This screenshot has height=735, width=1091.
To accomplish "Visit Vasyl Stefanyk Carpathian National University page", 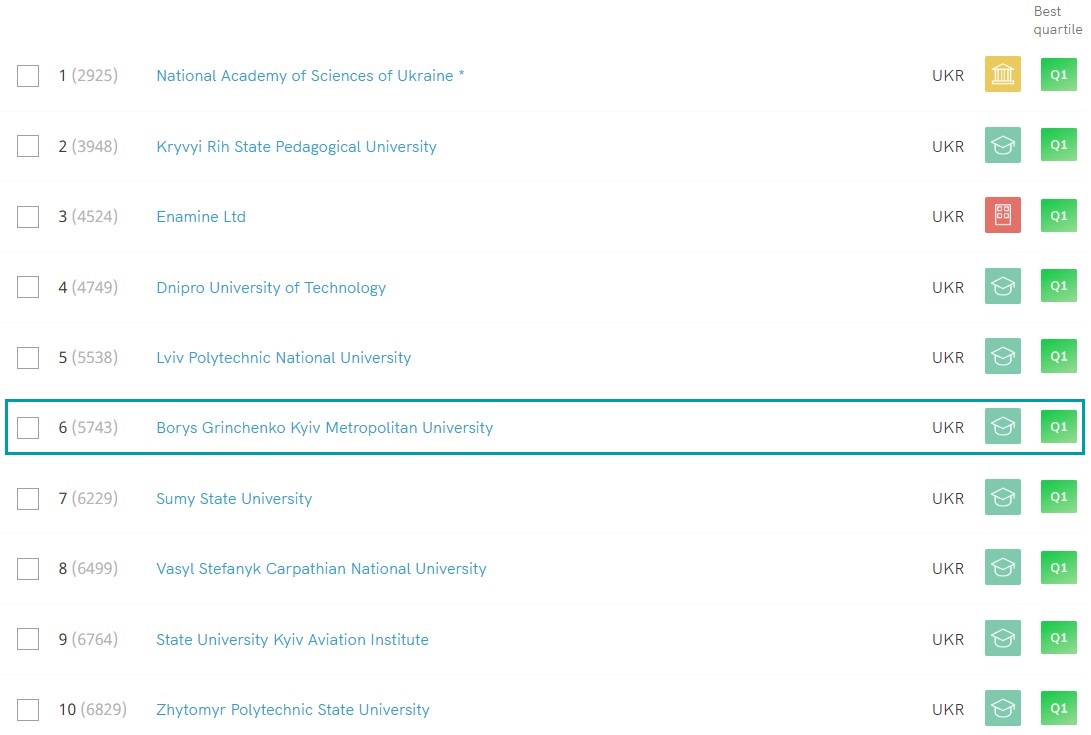I will pyautogui.click(x=321, y=569).
